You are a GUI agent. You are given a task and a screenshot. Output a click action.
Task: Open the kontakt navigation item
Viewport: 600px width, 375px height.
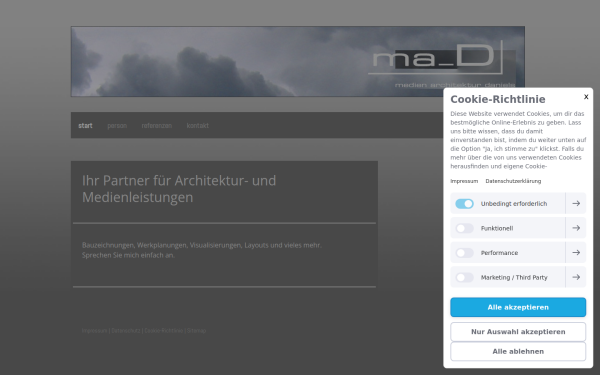tap(197, 126)
